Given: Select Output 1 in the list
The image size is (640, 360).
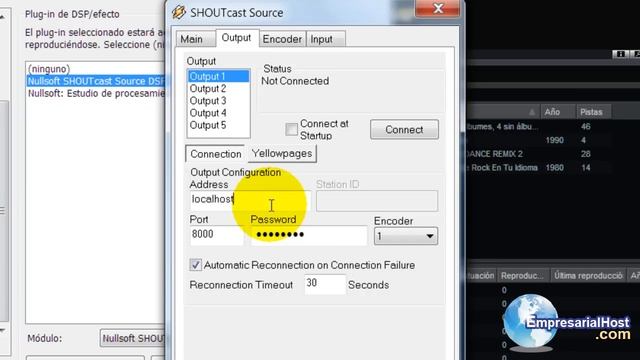Looking at the screenshot, I should (x=218, y=76).
